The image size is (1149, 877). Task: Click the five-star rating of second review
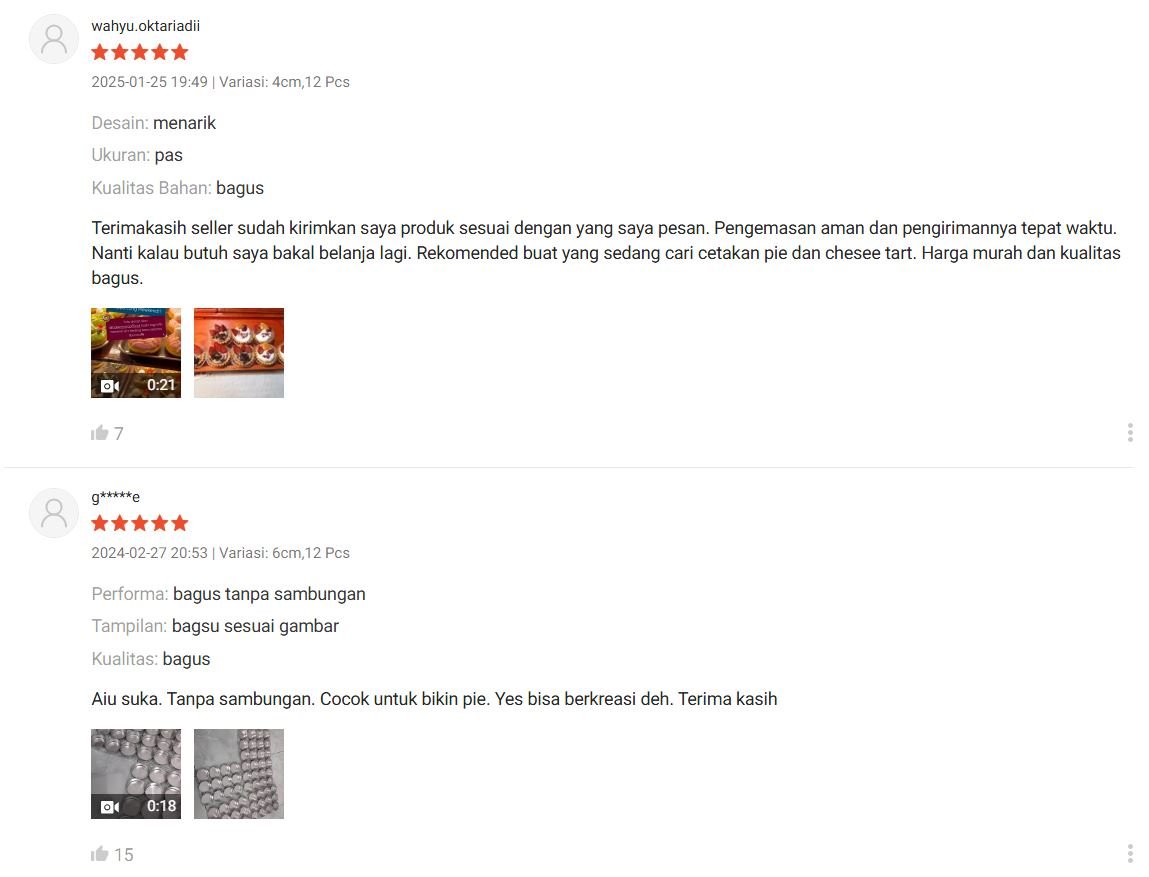click(140, 523)
